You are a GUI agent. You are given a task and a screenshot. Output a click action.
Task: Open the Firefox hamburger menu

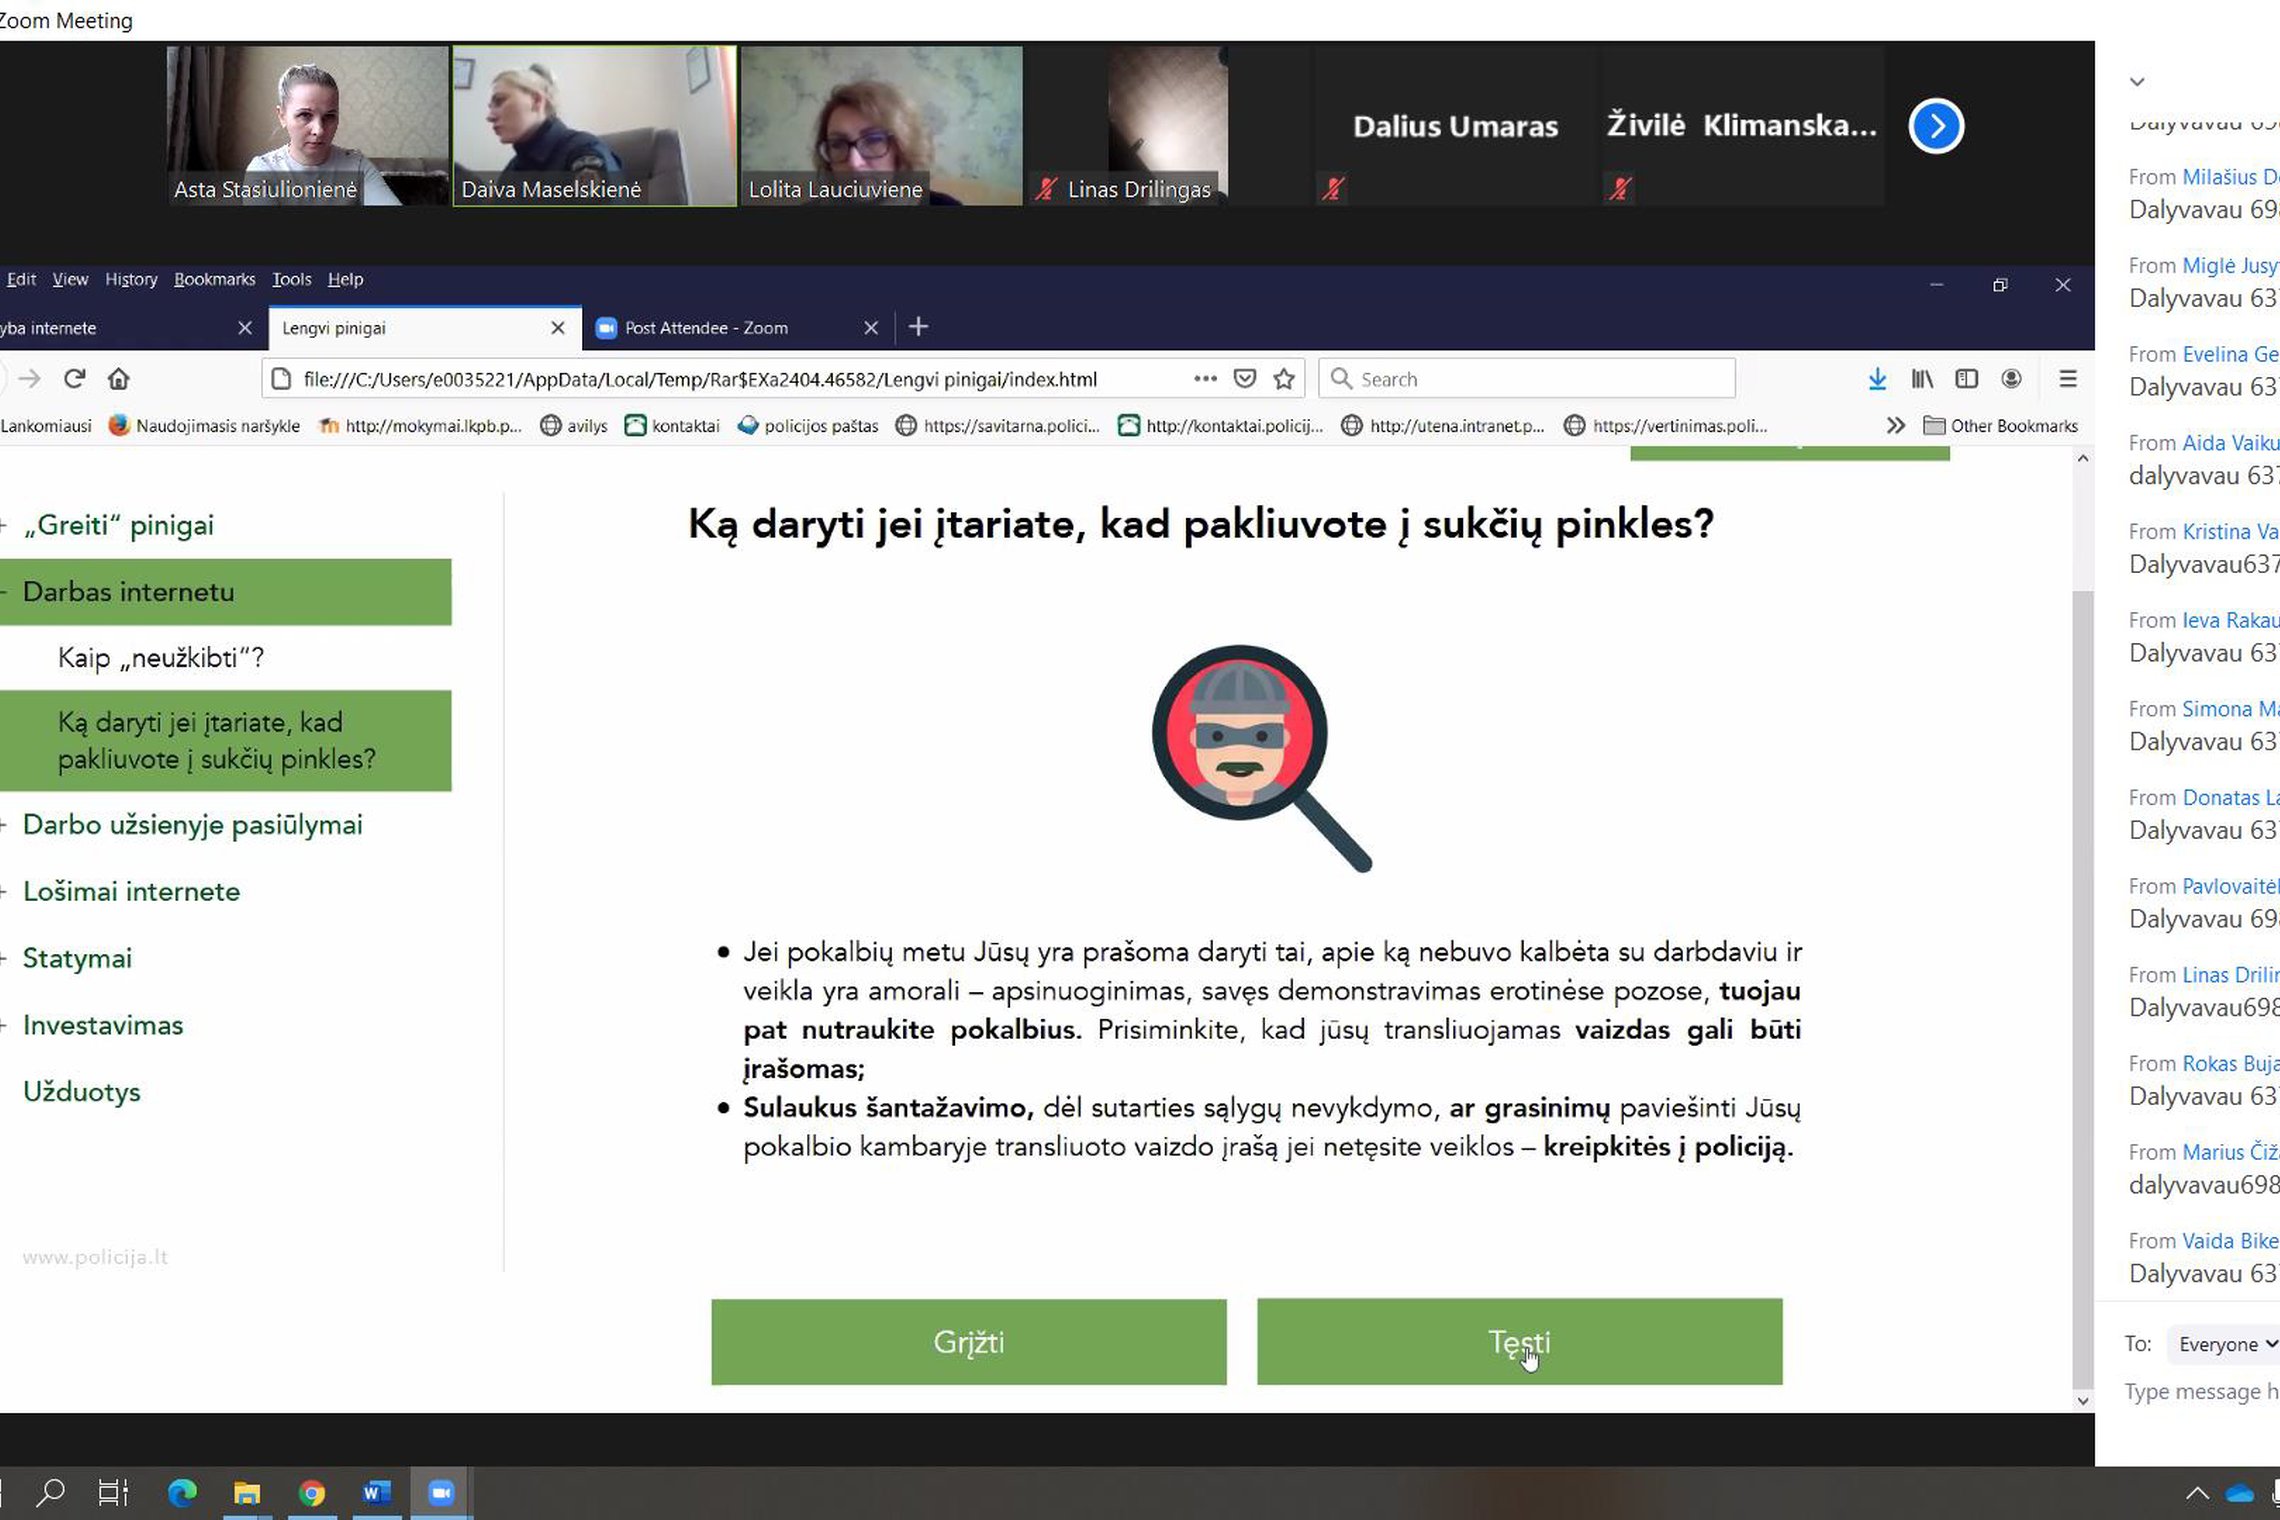(x=2068, y=379)
